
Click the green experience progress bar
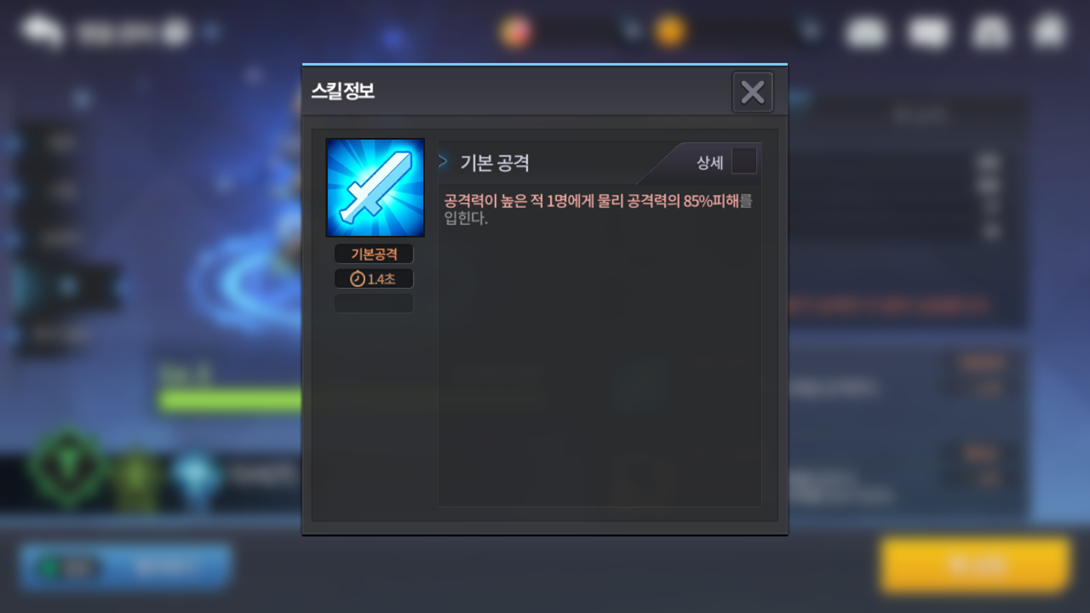pyautogui.click(x=229, y=401)
